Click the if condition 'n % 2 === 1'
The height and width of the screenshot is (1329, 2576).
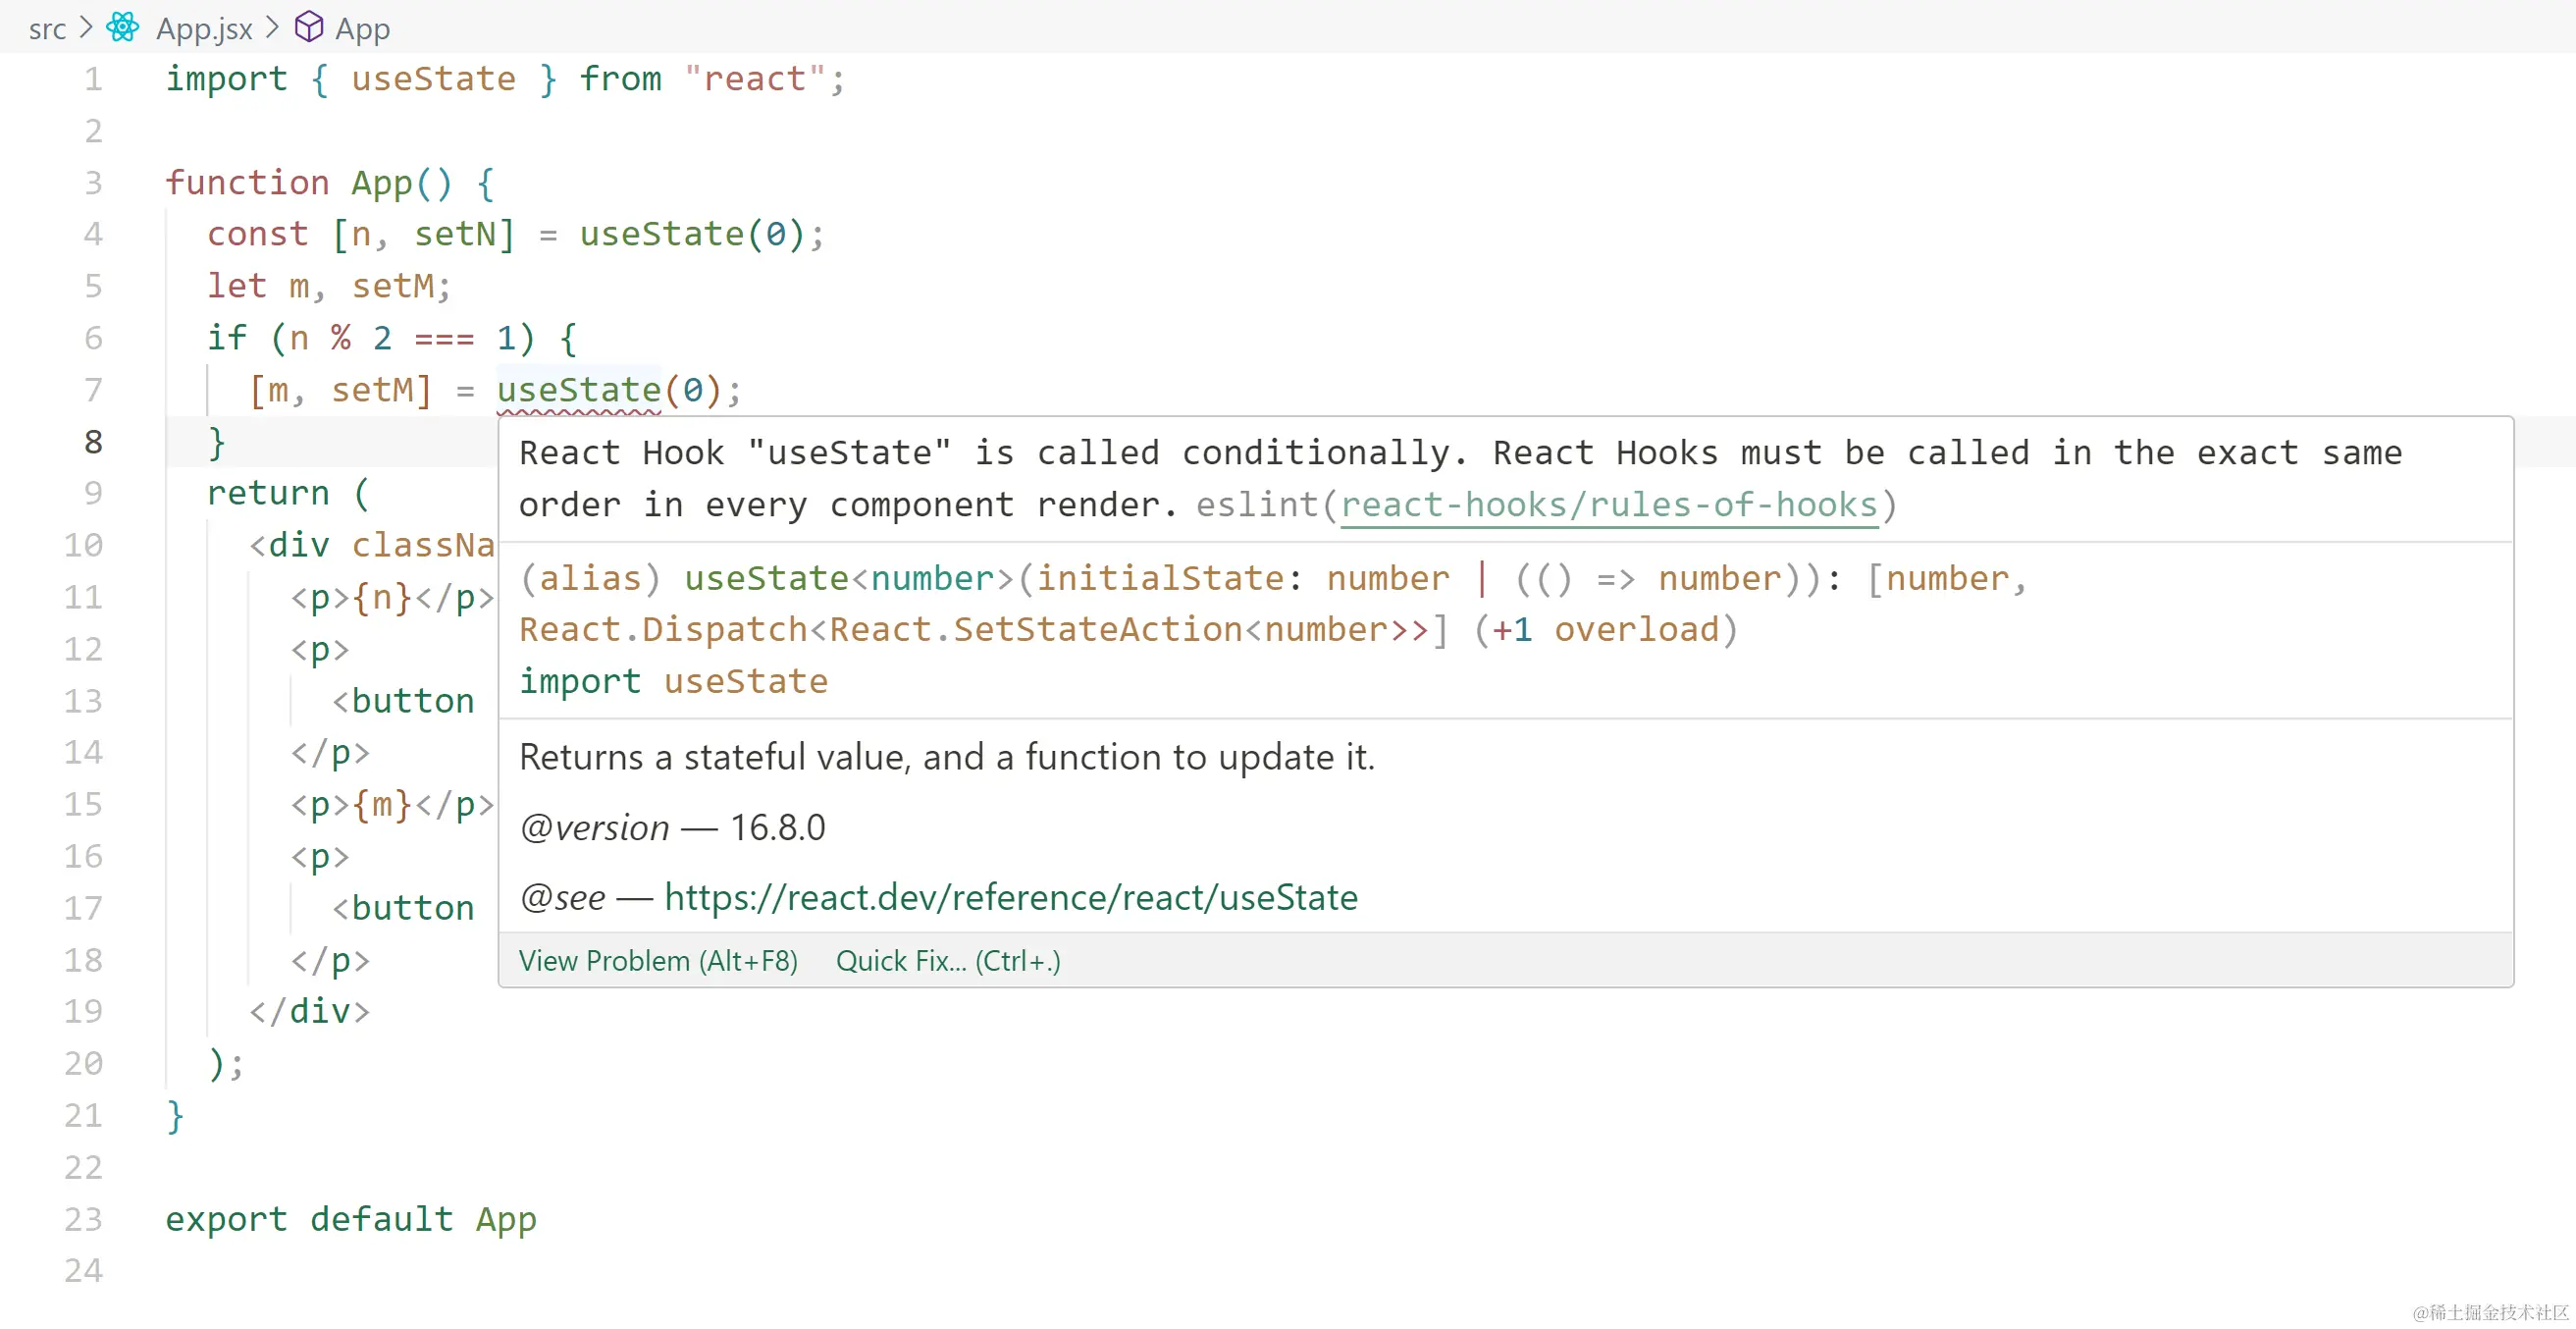click(x=402, y=338)
